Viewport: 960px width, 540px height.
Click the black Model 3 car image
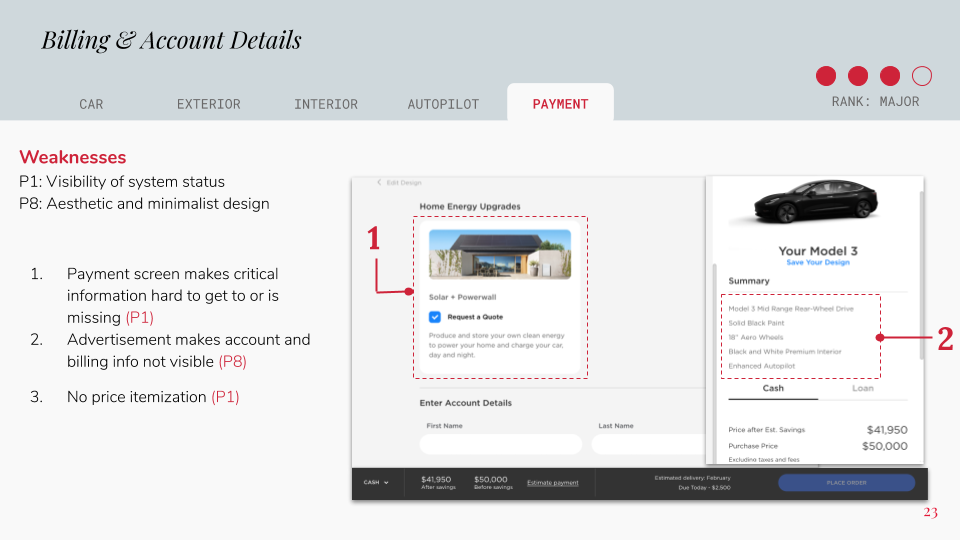click(x=816, y=201)
